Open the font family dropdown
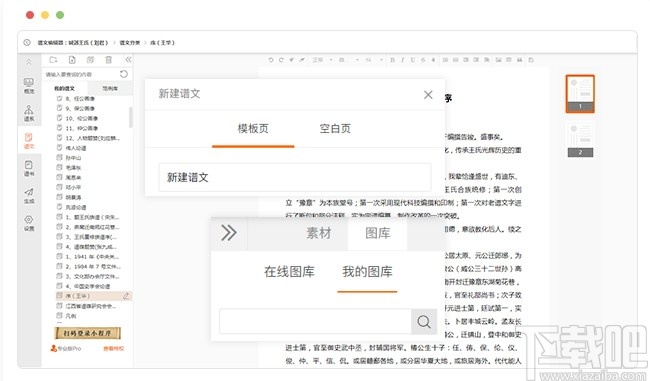The height and width of the screenshot is (381, 650). [348, 60]
